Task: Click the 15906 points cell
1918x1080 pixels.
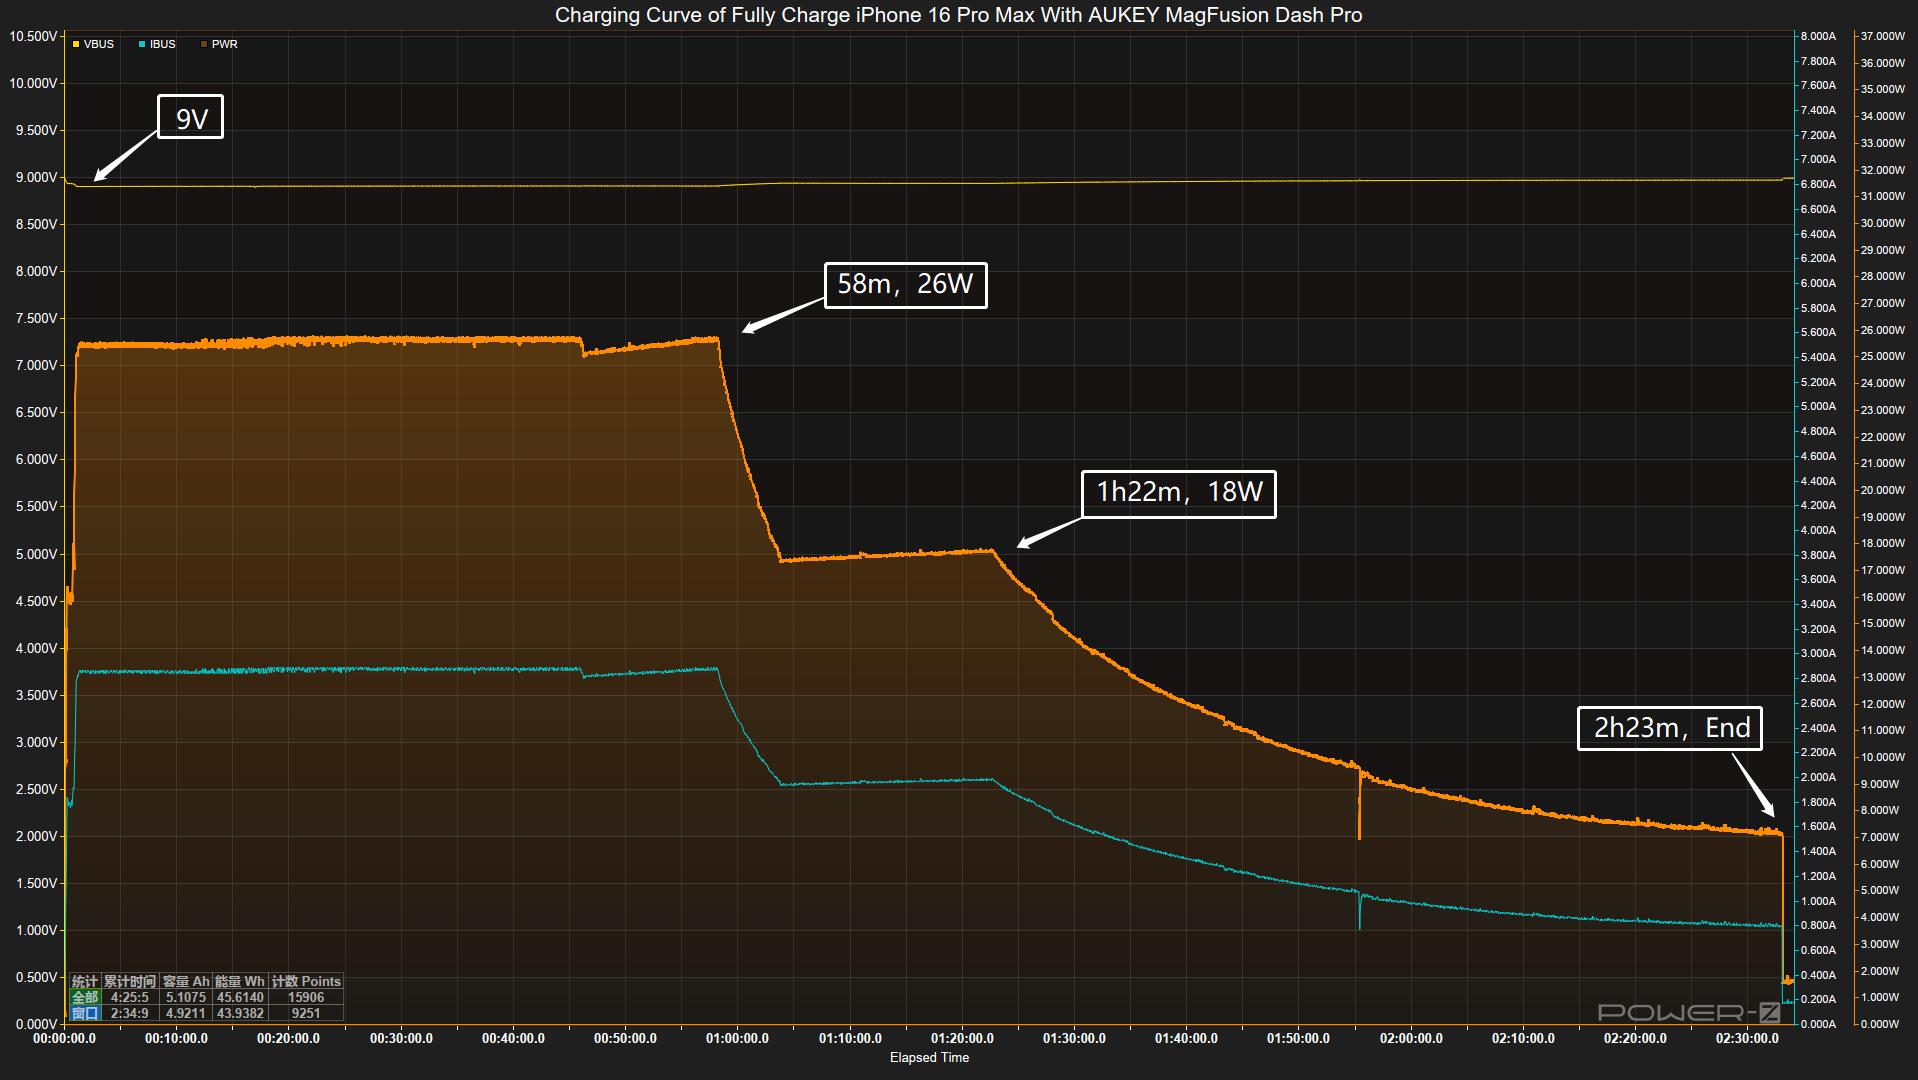Action: 306,997
